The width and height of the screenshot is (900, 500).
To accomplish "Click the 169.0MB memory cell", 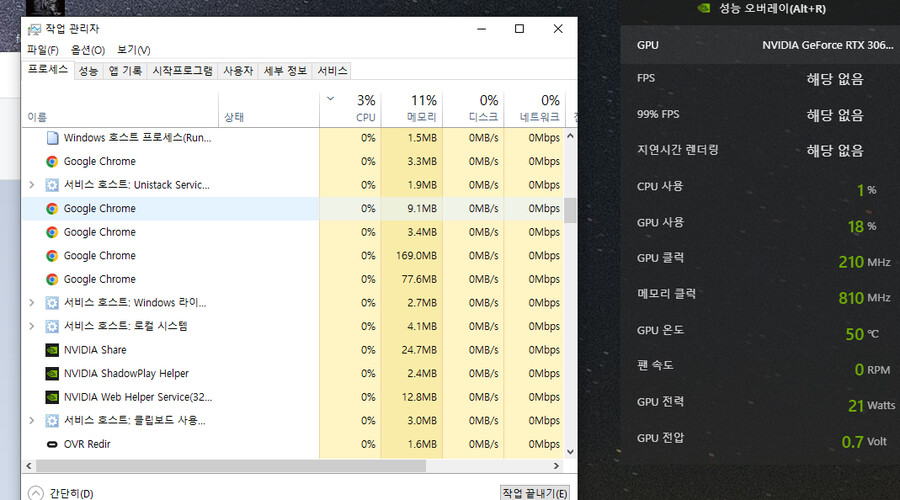I will (412, 255).
